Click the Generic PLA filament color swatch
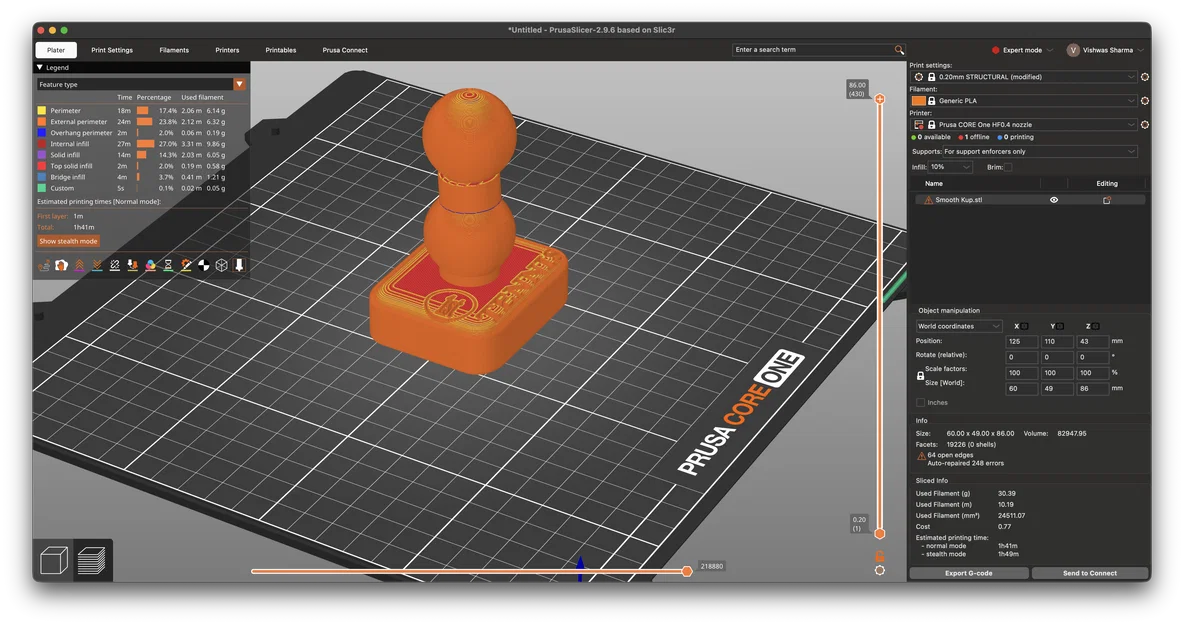The width and height of the screenshot is (1184, 625). [x=918, y=100]
